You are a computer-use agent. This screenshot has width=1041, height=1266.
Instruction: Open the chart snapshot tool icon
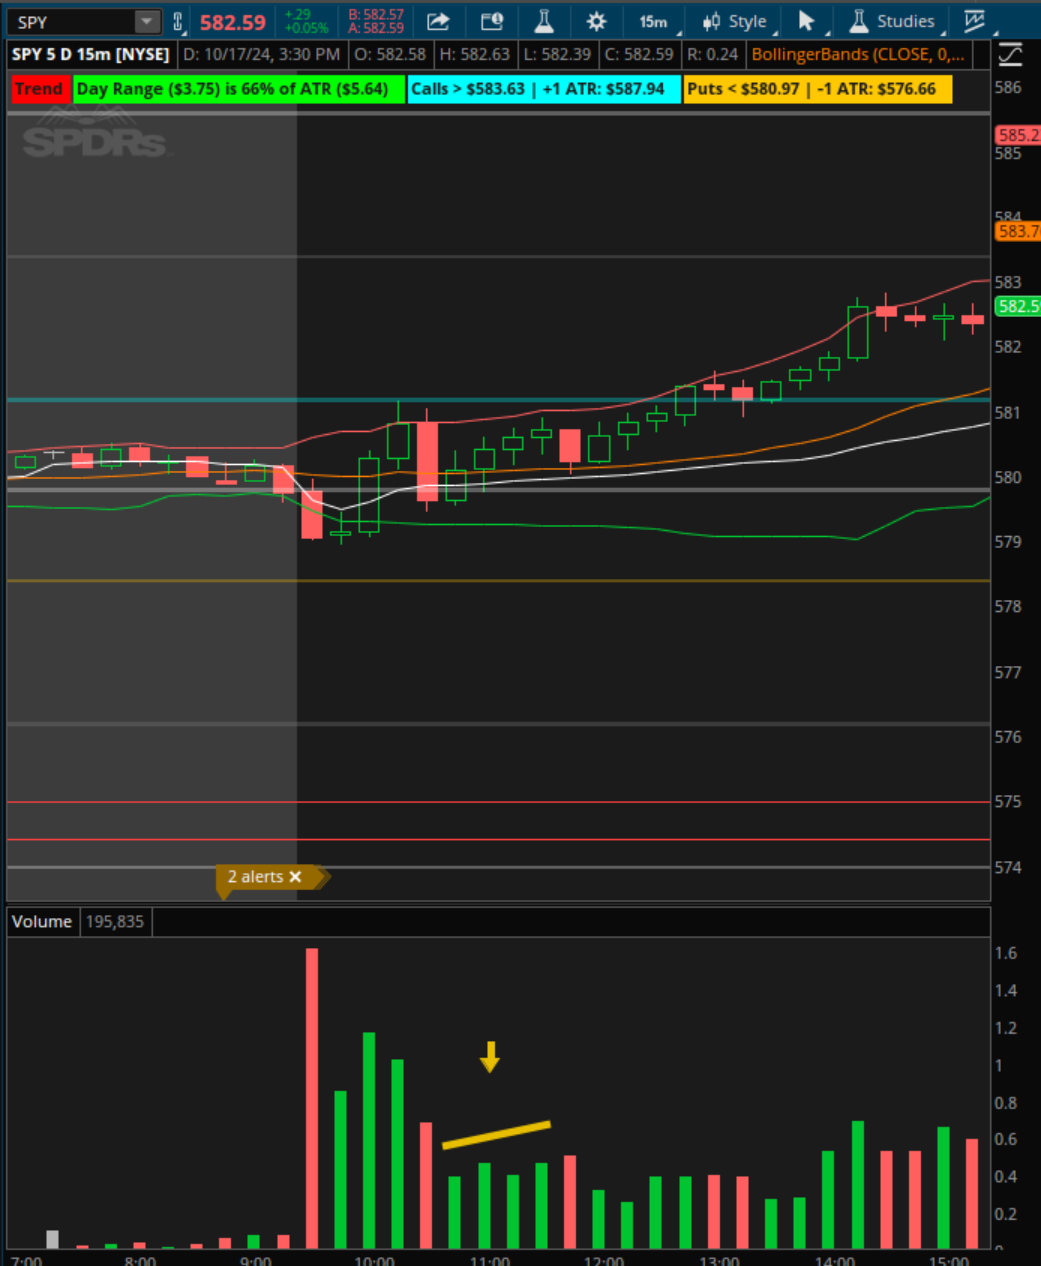pyautogui.click(x=492, y=22)
